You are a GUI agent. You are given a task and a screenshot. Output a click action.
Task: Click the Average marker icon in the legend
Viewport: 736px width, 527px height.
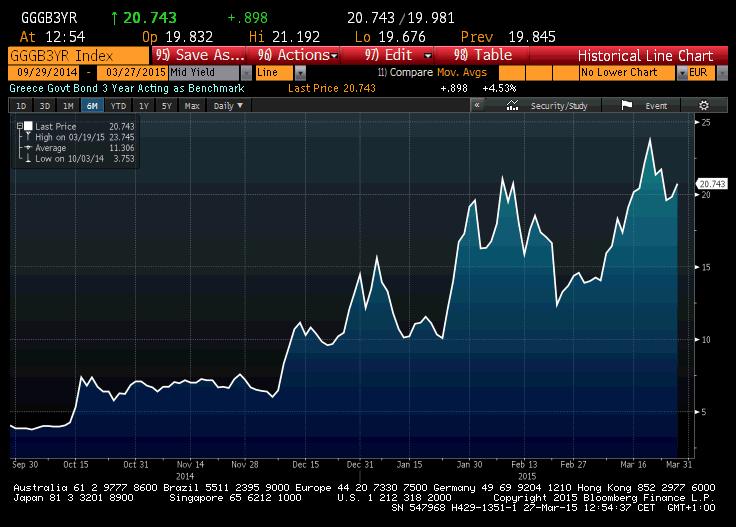click(28, 148)
